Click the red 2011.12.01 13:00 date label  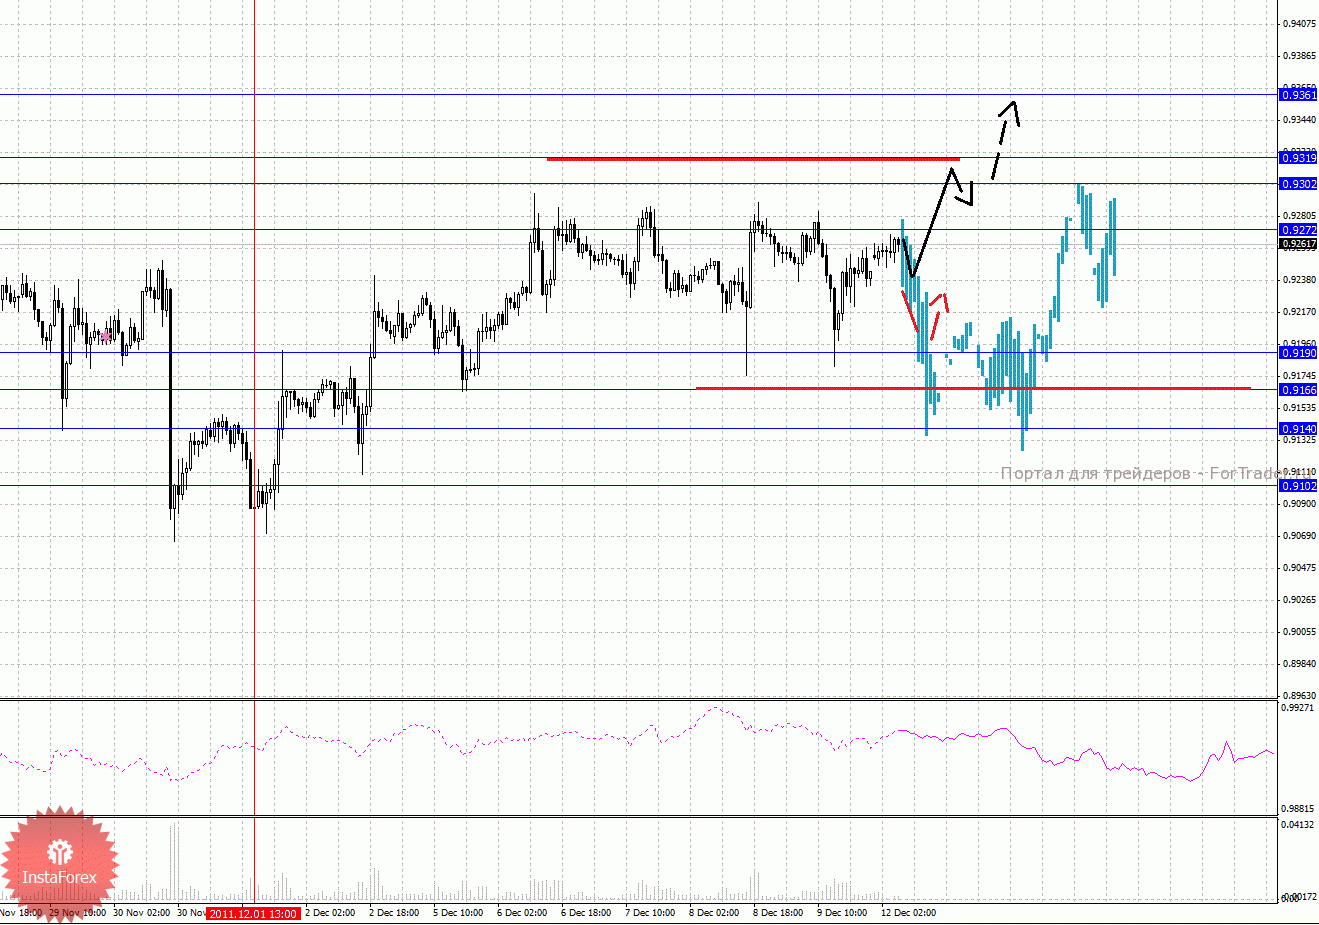(x=253, y=913)
